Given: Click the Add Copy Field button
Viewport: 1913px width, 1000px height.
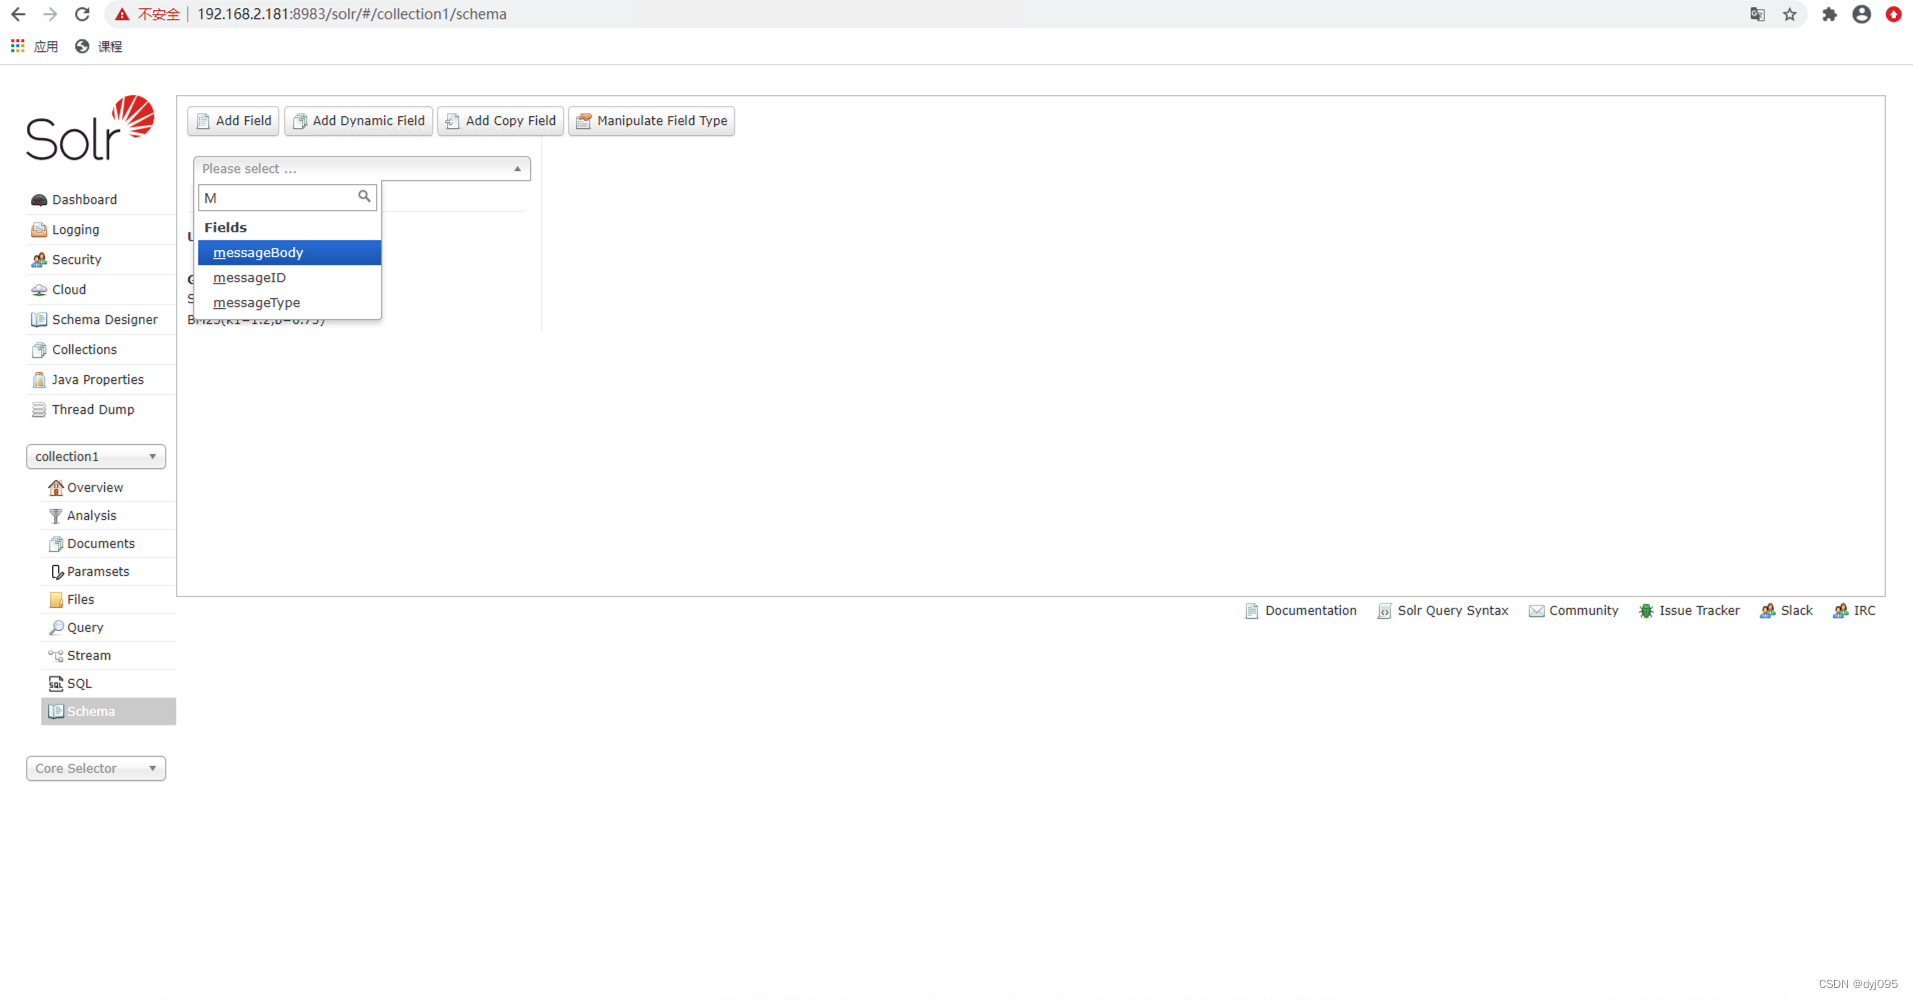Looking at the screenshot, I should 500,121.
